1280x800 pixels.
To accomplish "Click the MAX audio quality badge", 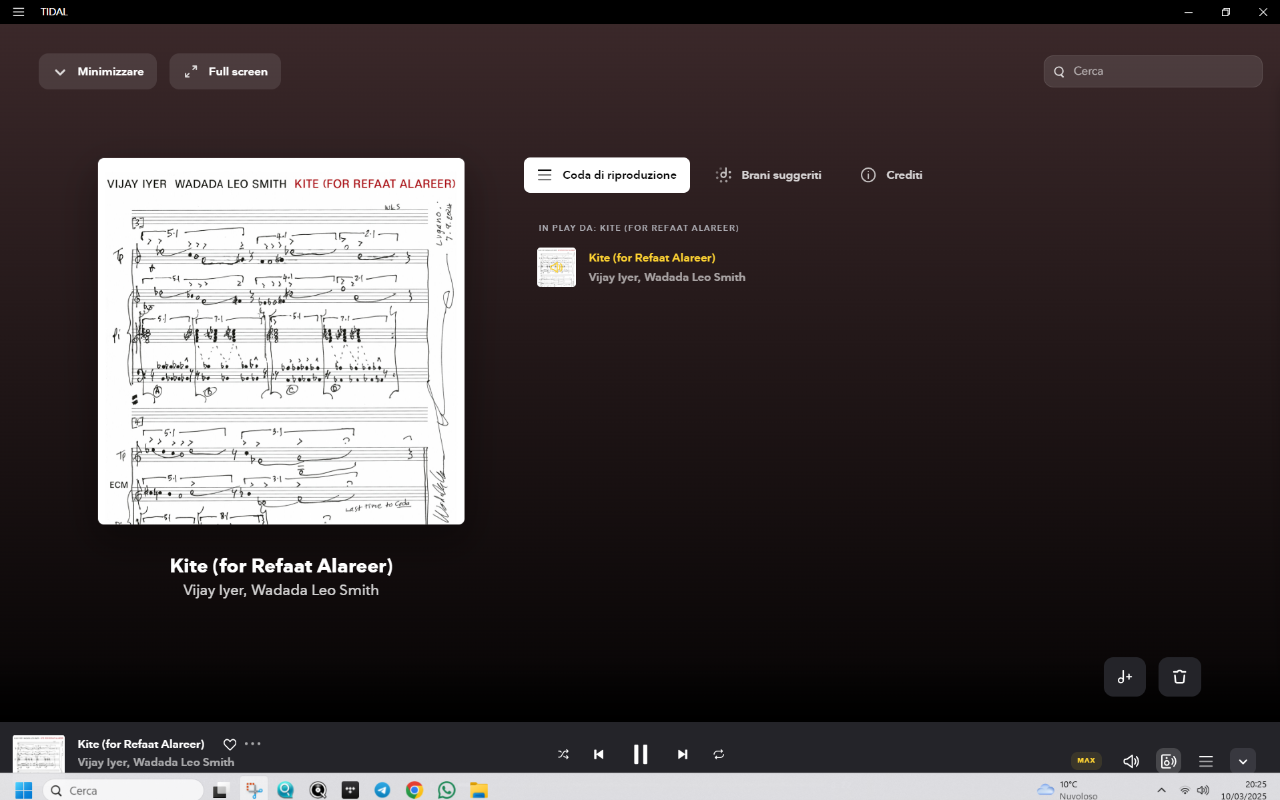I will coord(1086,761).
